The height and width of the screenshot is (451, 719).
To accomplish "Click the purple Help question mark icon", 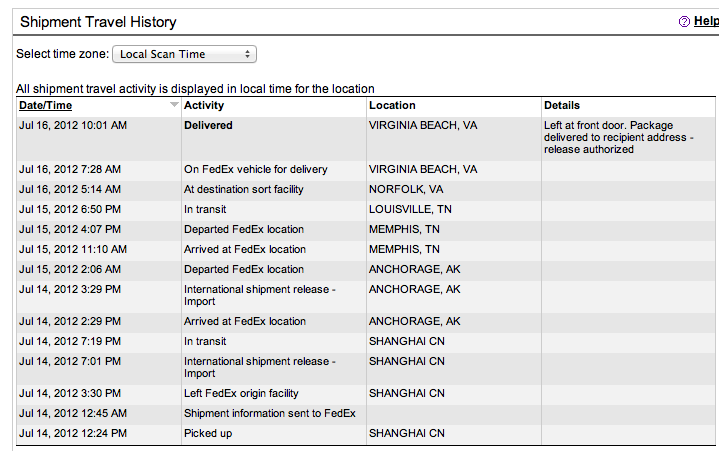I will tap(684, 22).
